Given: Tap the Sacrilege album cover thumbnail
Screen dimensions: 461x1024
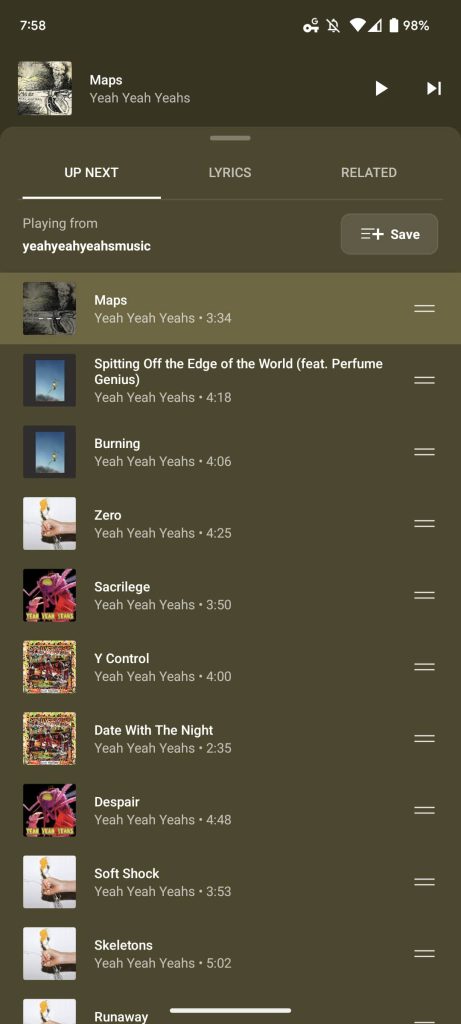Looking at the screenshot, I should 50,595.
